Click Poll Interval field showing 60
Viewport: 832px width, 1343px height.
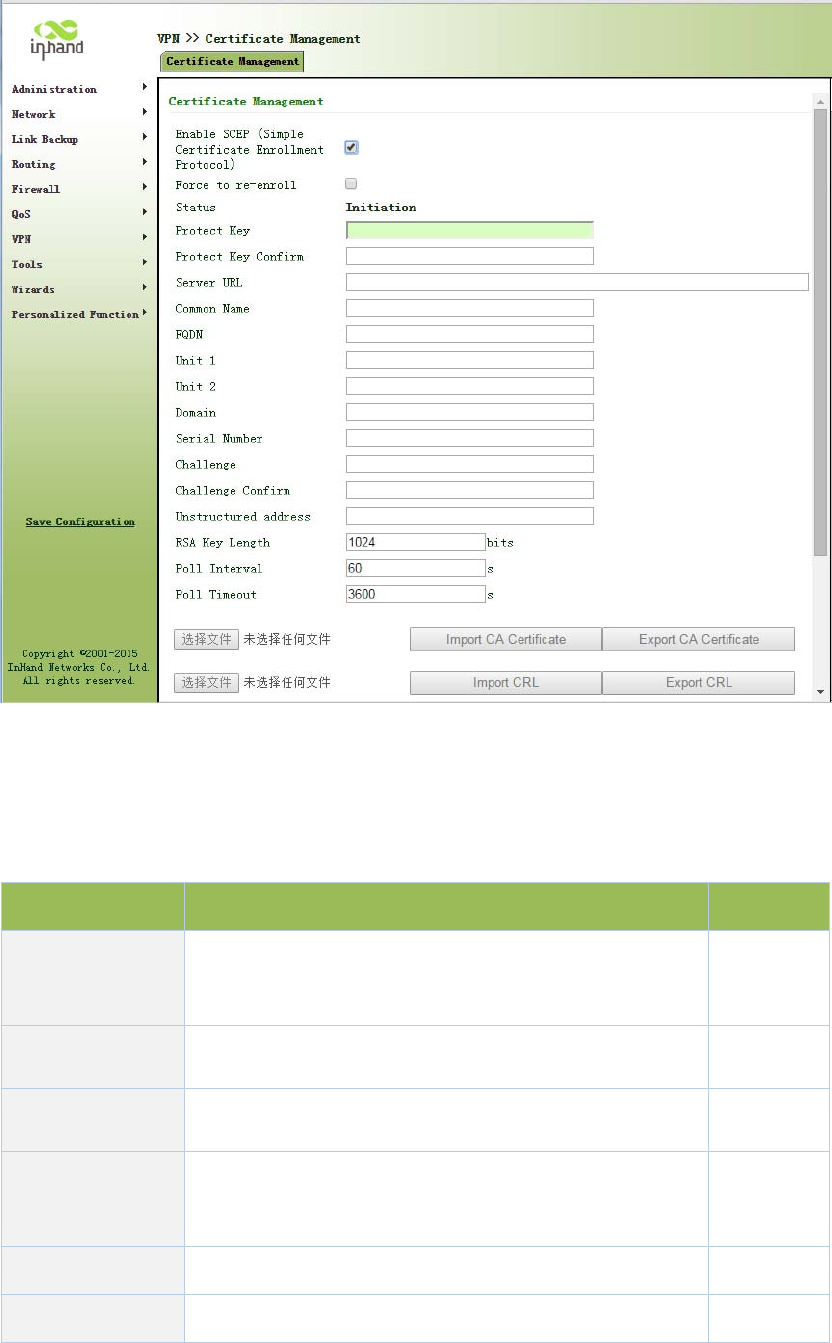pyautogui.click(x=415, y=568)
